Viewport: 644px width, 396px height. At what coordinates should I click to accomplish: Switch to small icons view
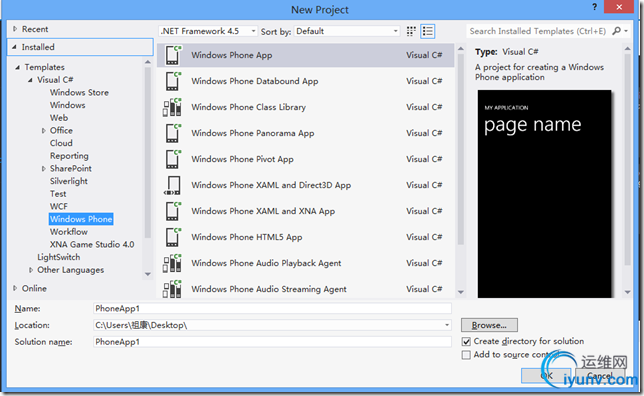(x=411, y=31)
